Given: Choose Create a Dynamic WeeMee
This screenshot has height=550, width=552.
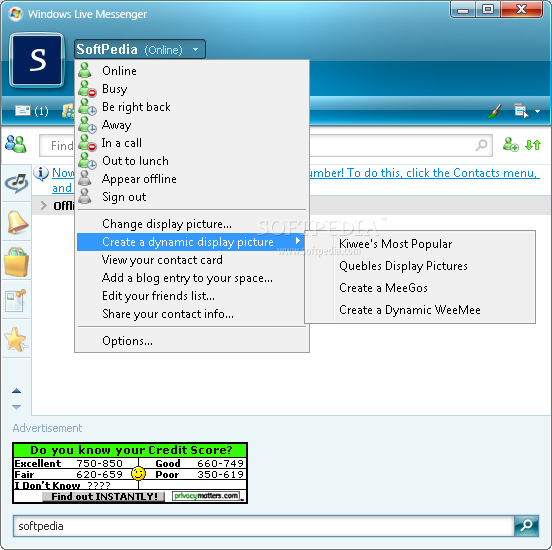Looking at the screenshot, I should click(420, 310).
